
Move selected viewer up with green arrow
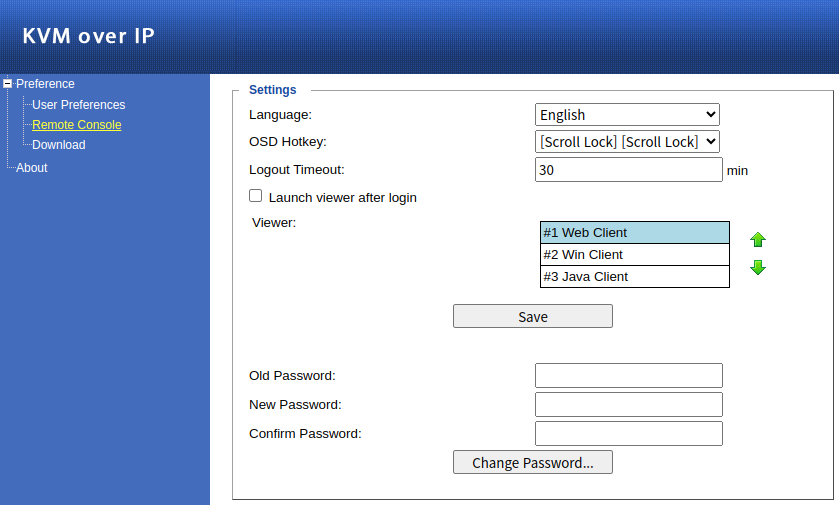point(758,240)
